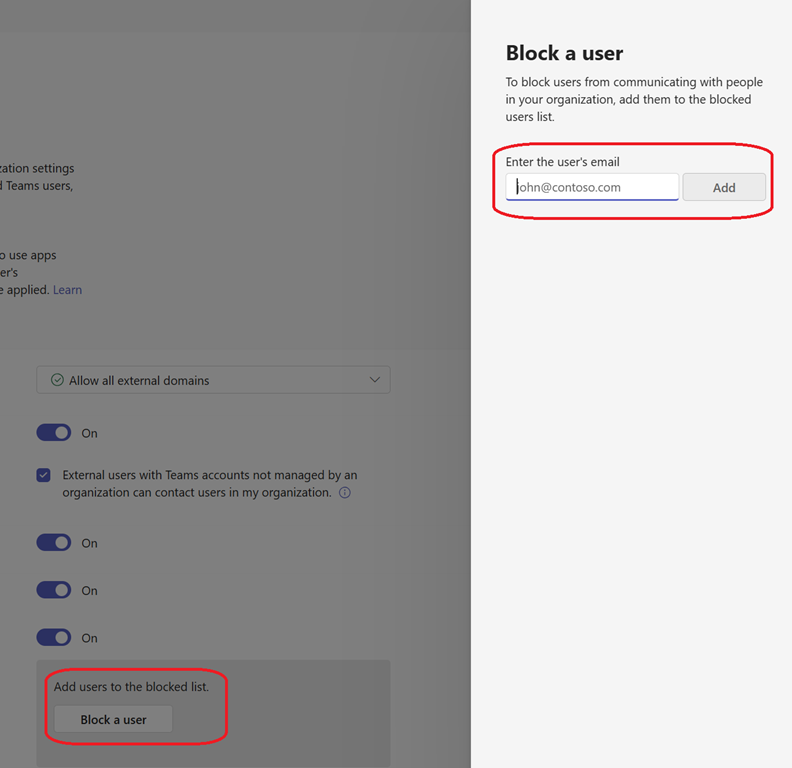Open the 'Allow all external domains' combo box
Screen dimensions: 792x768
tap(213, 380)
